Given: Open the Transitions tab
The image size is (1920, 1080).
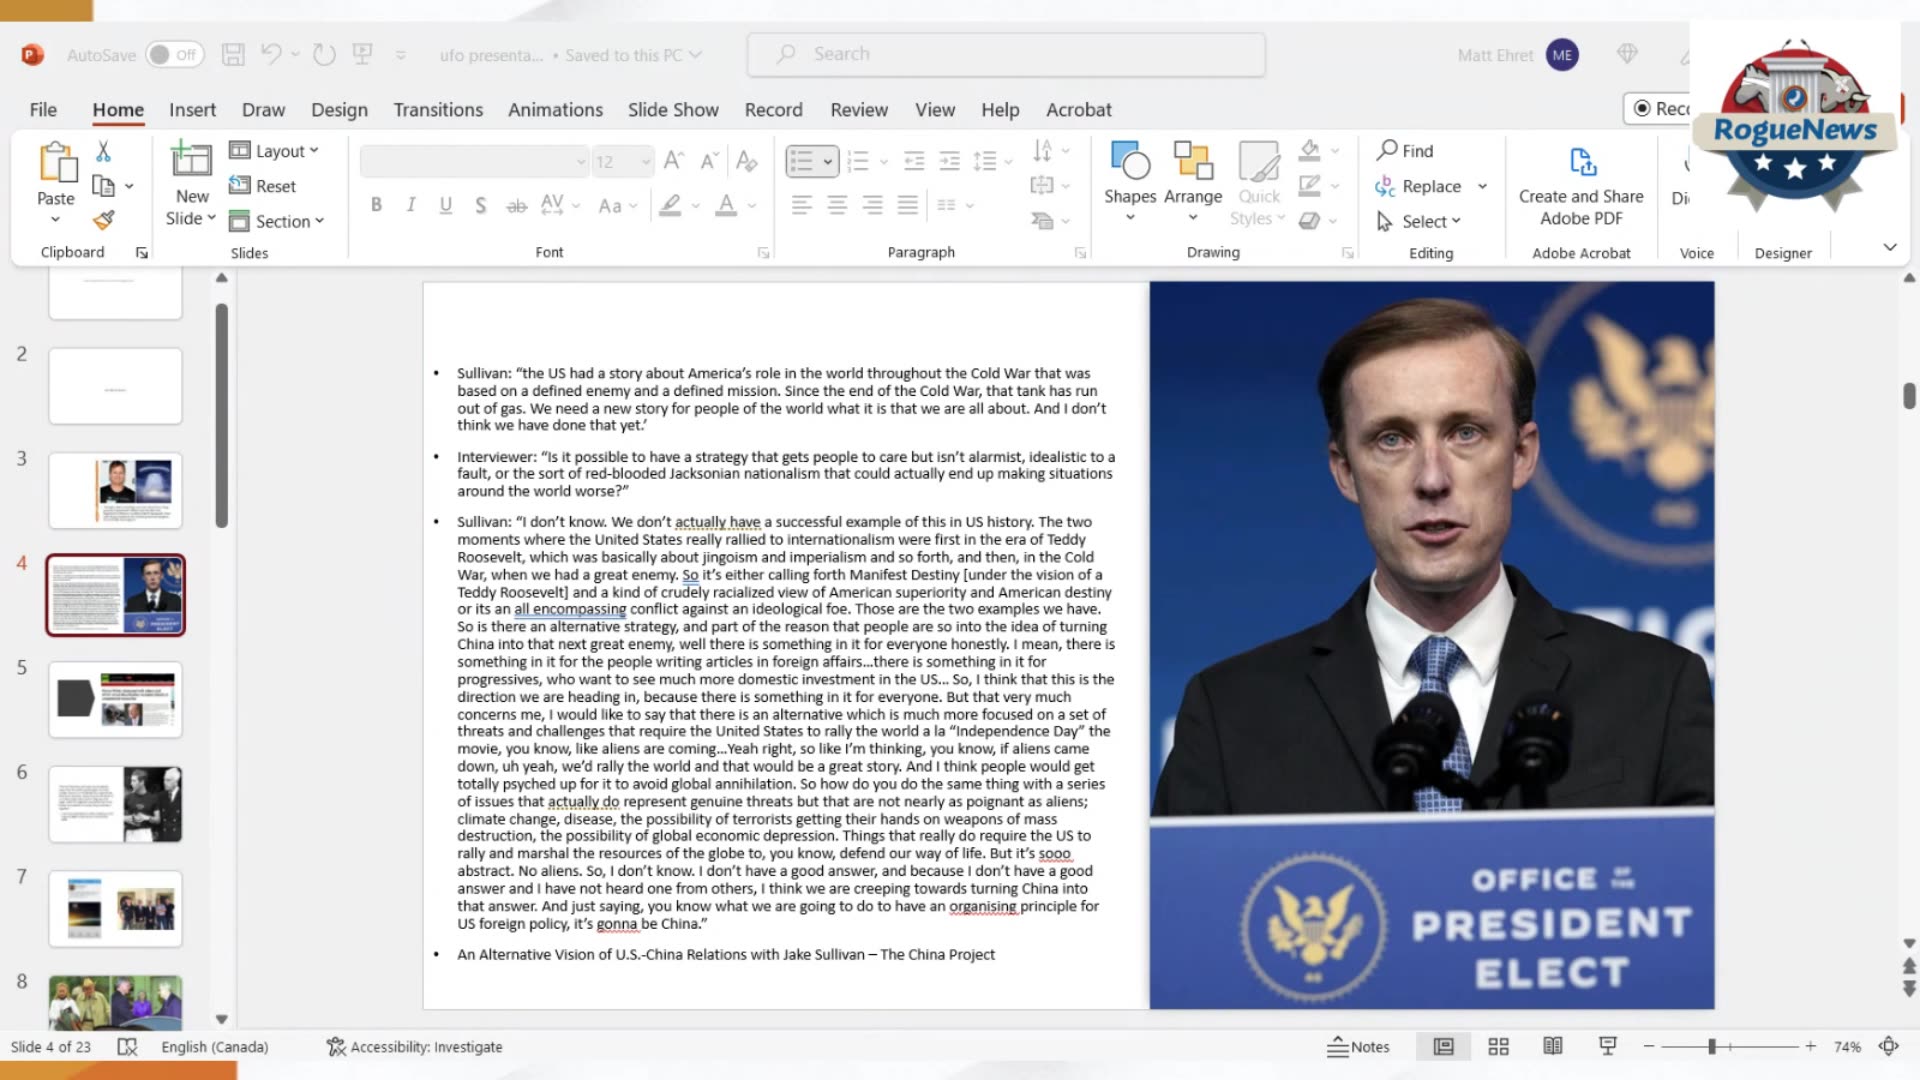Looking at the screenshot, I should coord(438,110).
